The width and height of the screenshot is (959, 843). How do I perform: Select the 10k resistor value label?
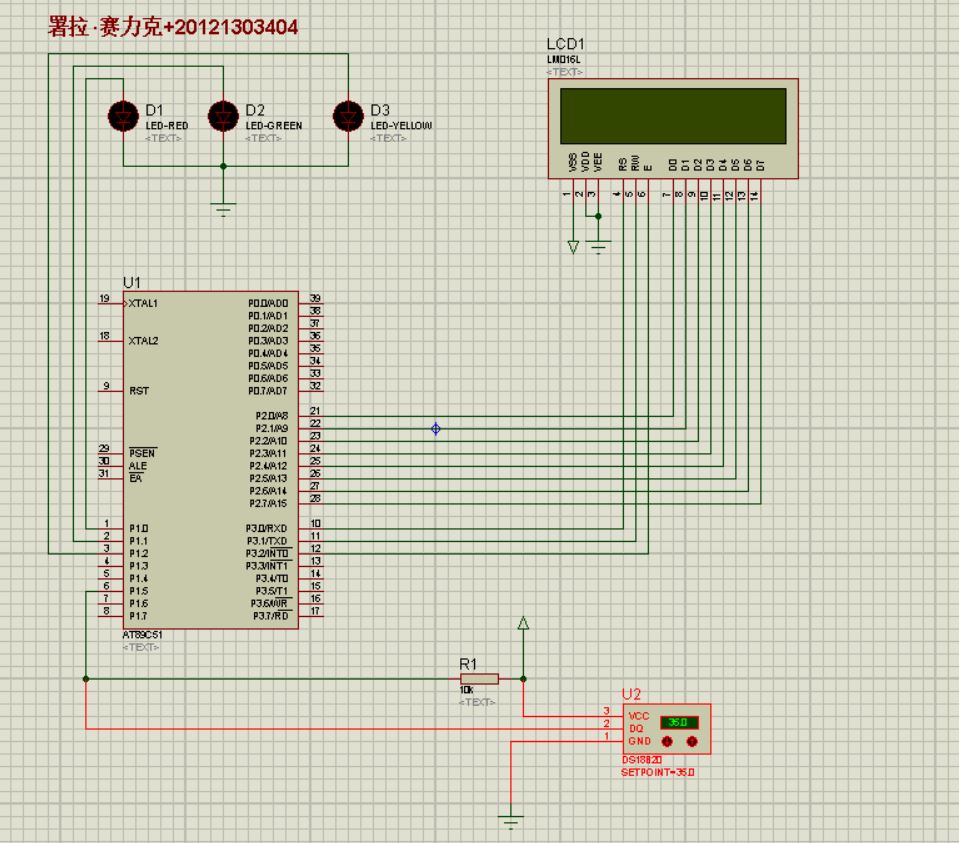tap(466, 690)
